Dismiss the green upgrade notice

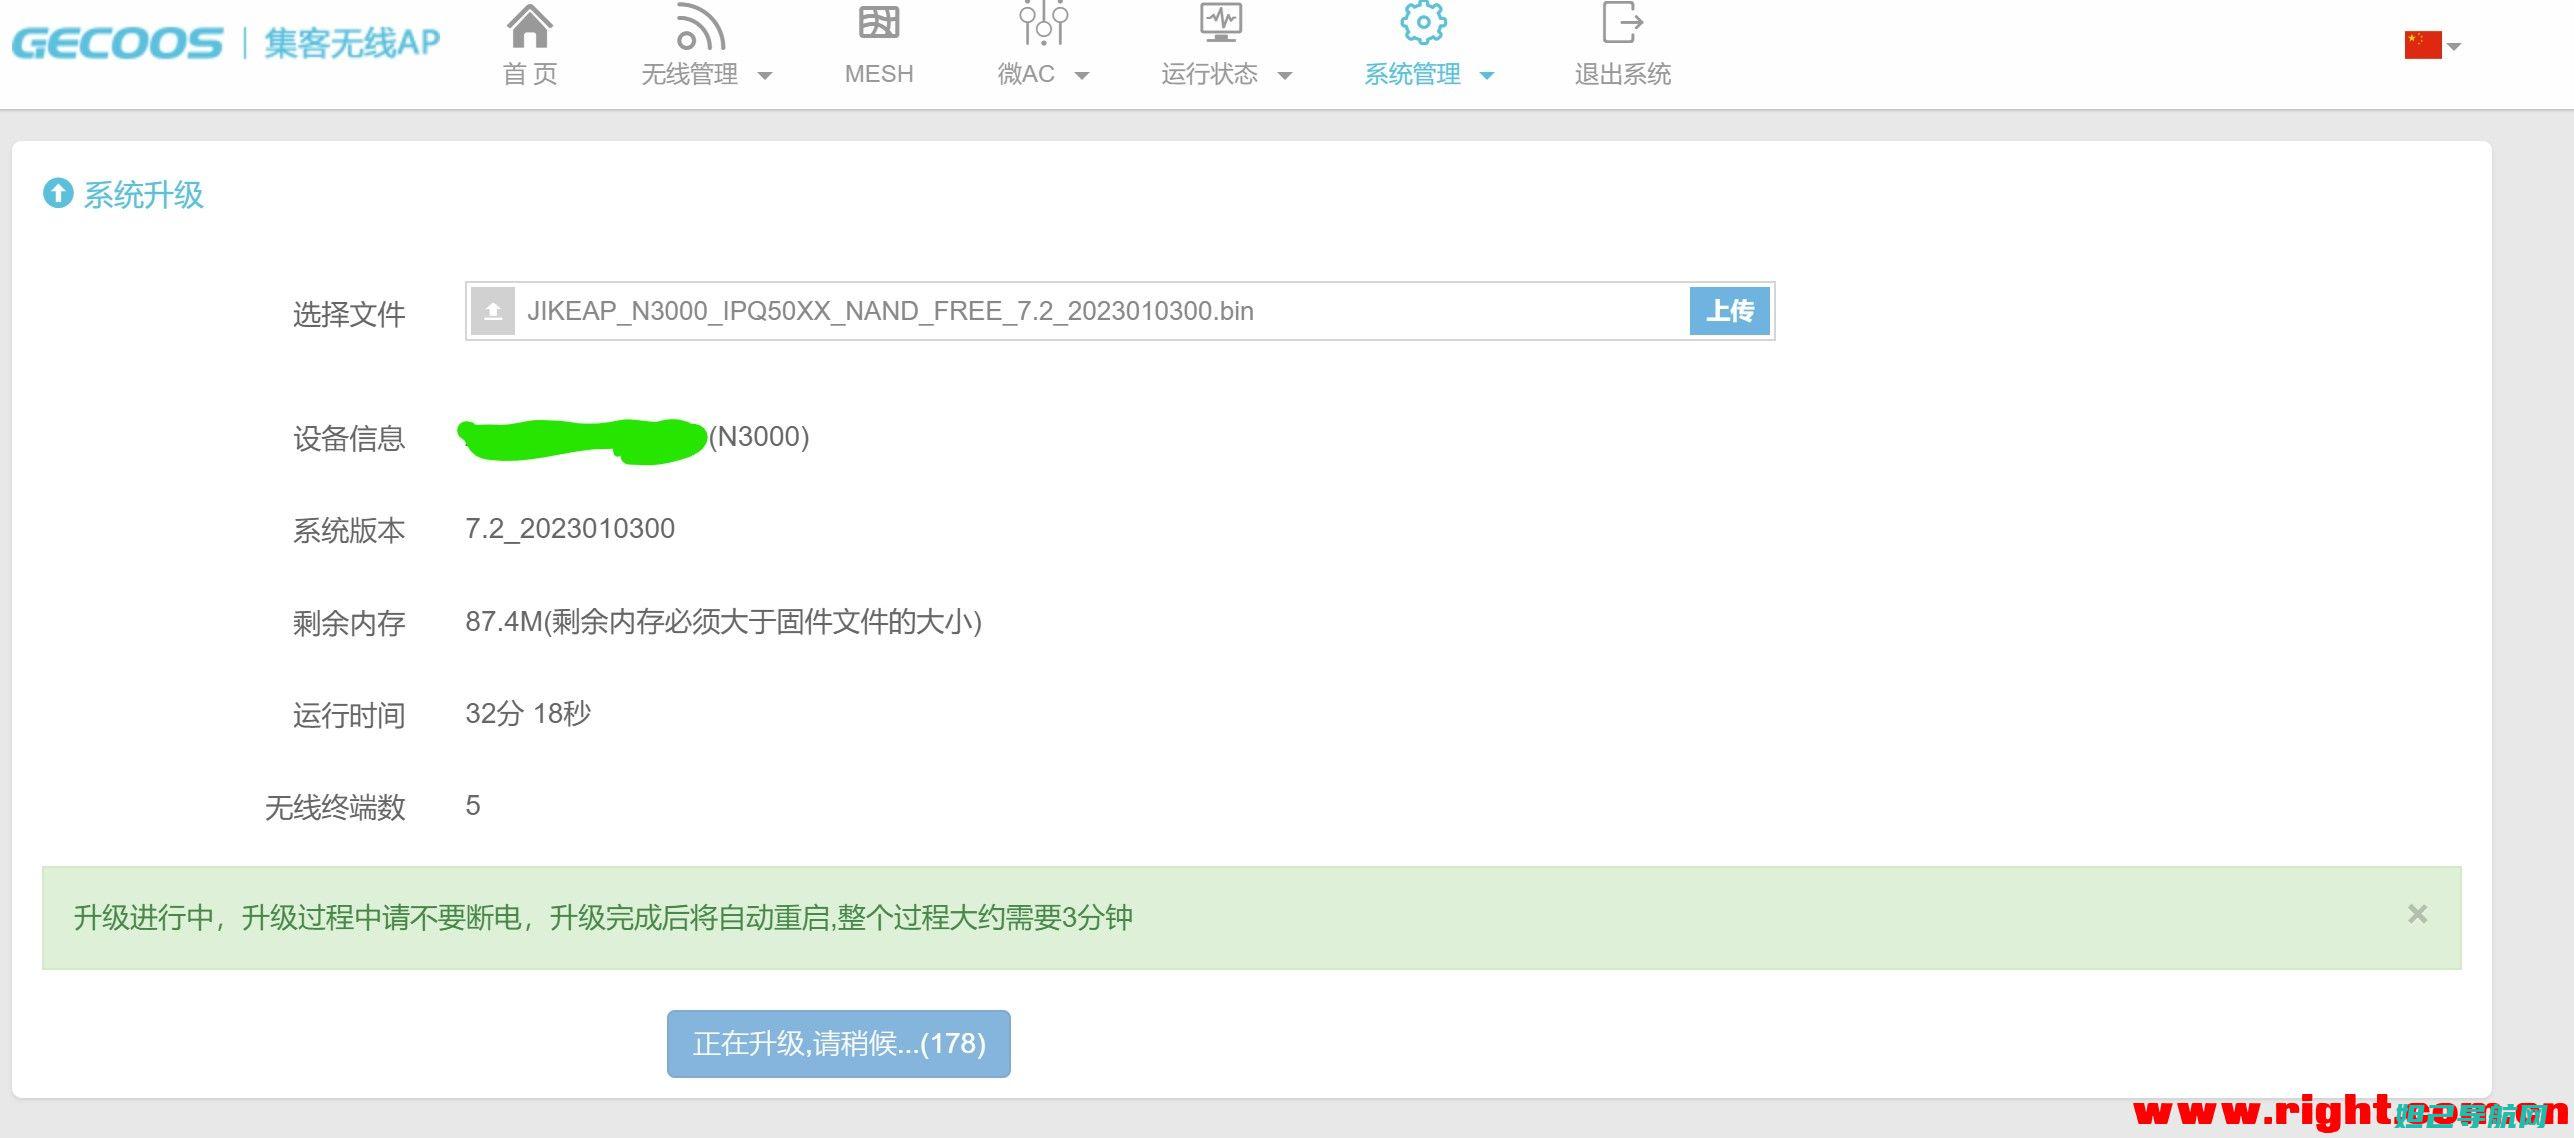tap(2417, 914)
